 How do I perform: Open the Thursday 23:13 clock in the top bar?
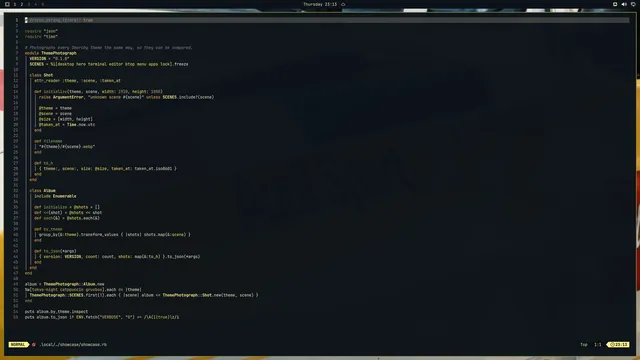320,4
